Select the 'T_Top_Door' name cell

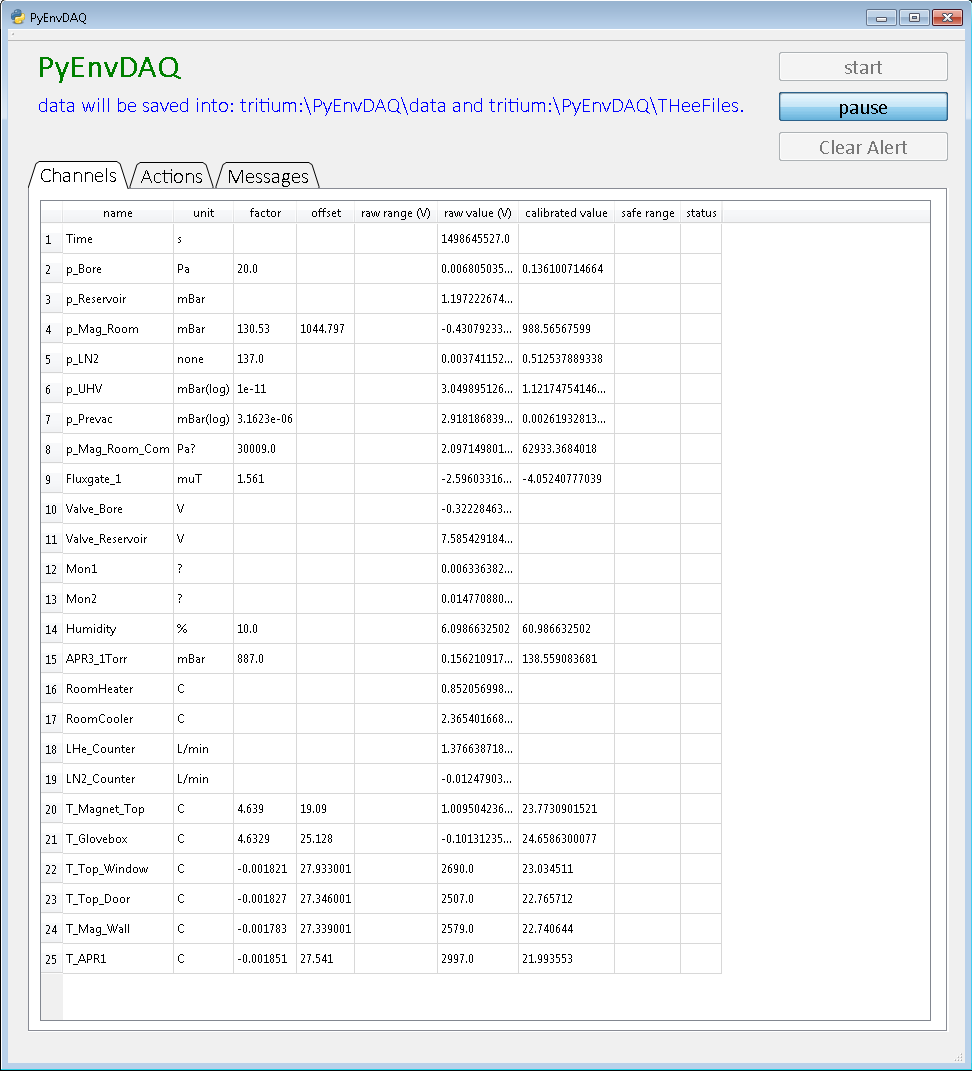click(x=118, y=900)
